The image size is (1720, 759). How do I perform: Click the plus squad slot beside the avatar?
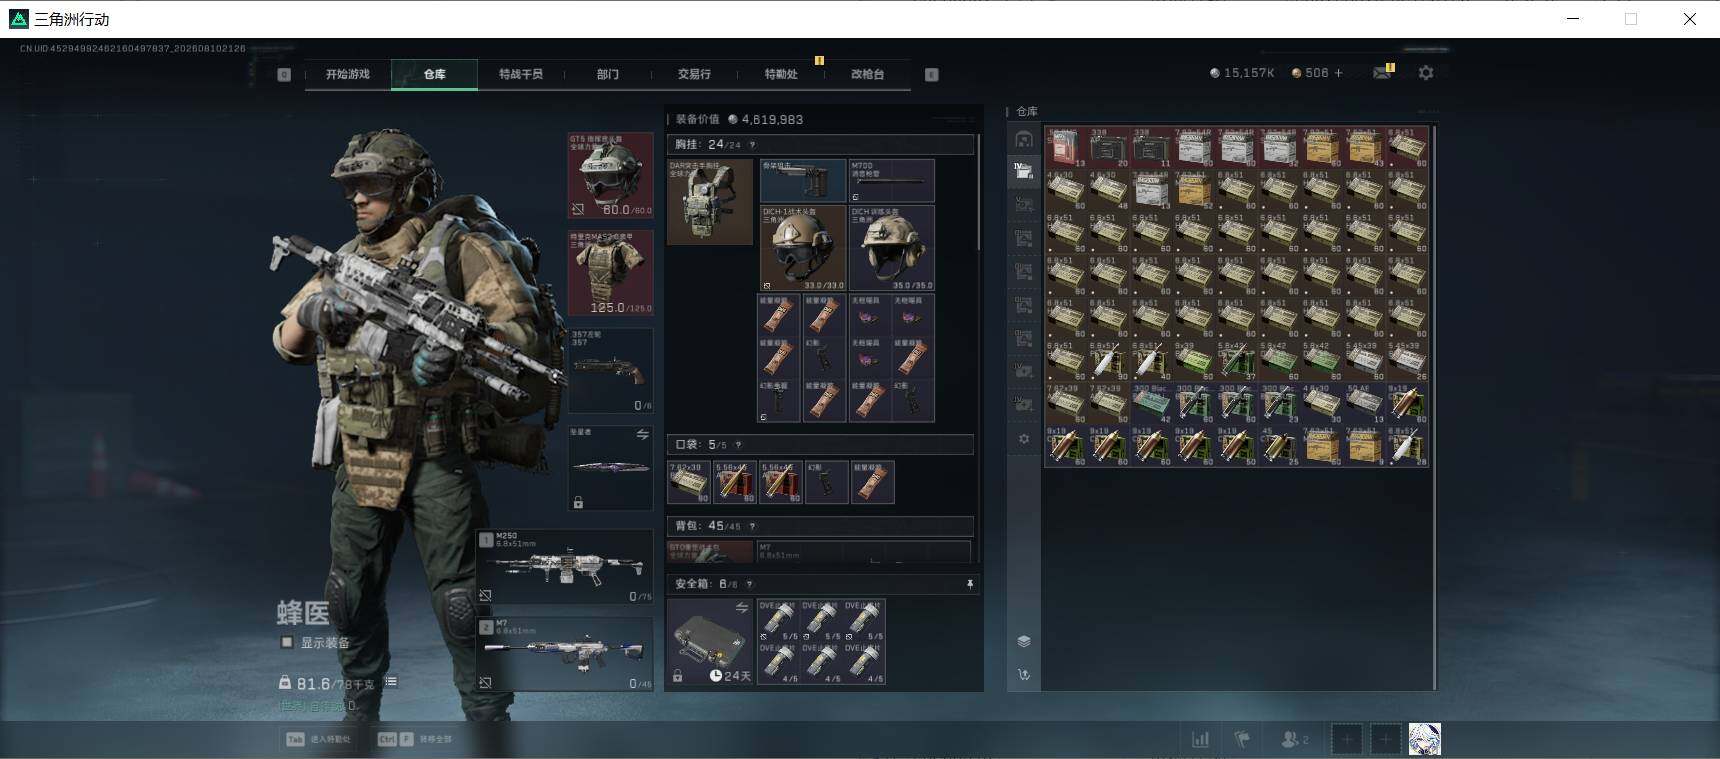(1386, 740)
